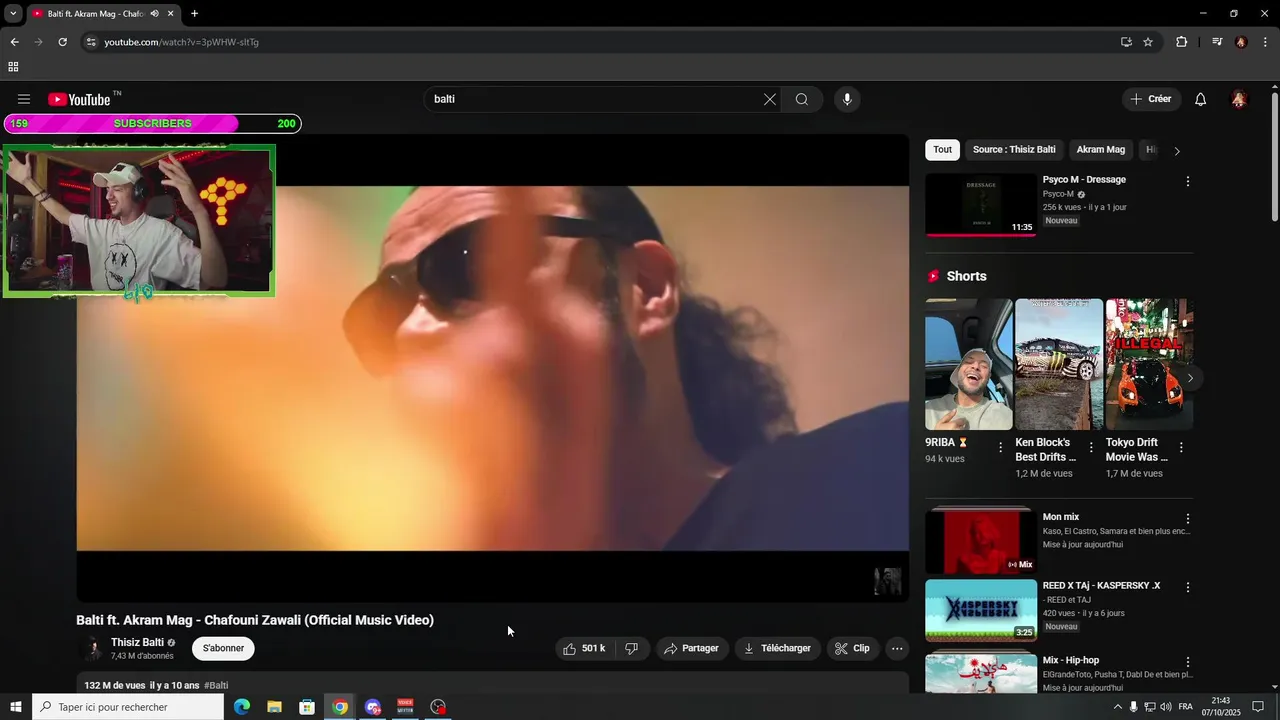1280x720 pixels.
Task: Open the volume icon in system tray
Action: click(1166, 707)
